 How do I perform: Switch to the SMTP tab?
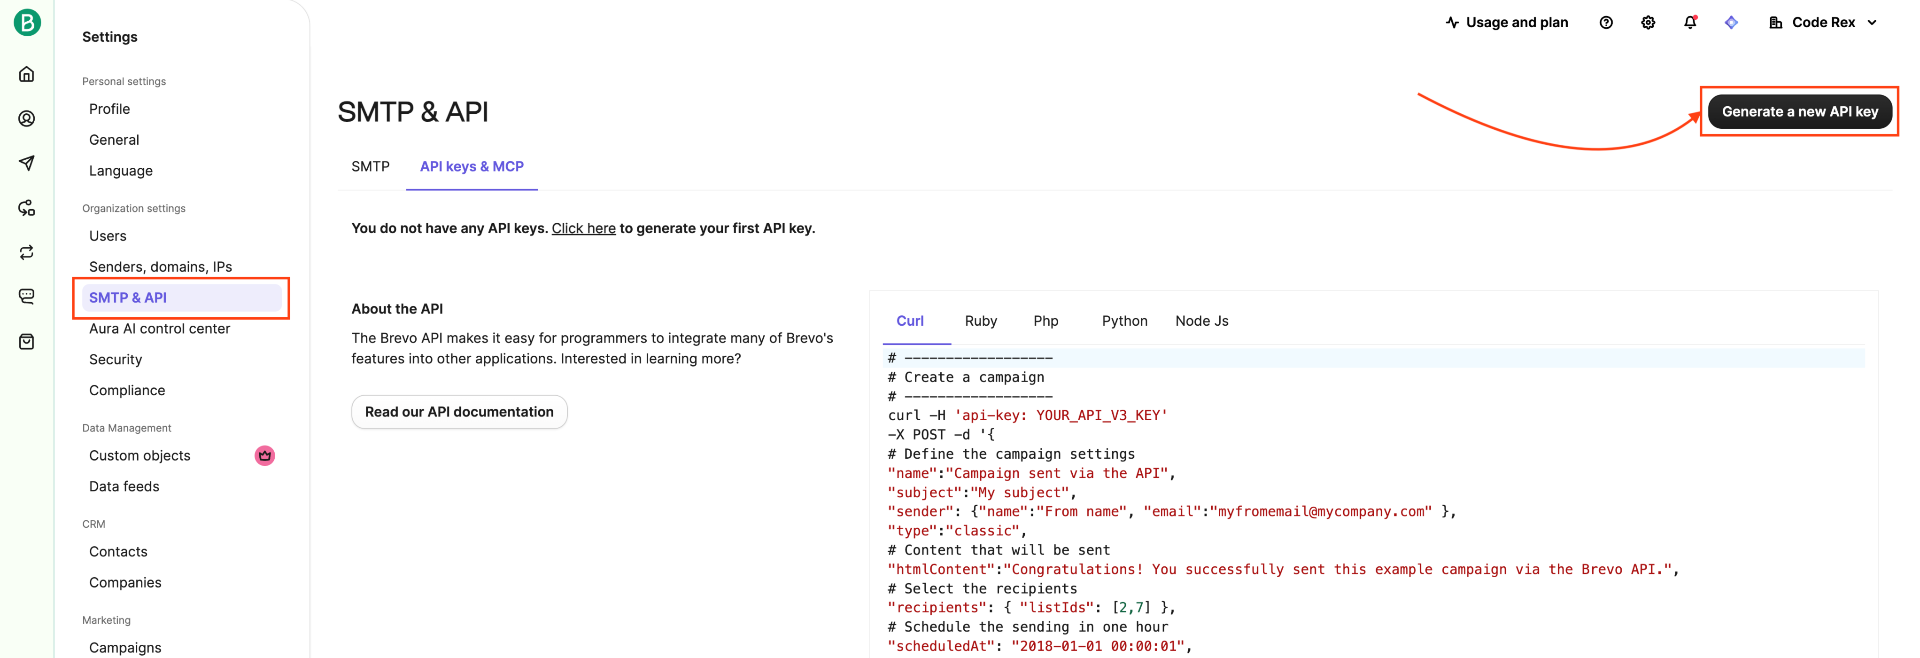click(x=370, y=167)
